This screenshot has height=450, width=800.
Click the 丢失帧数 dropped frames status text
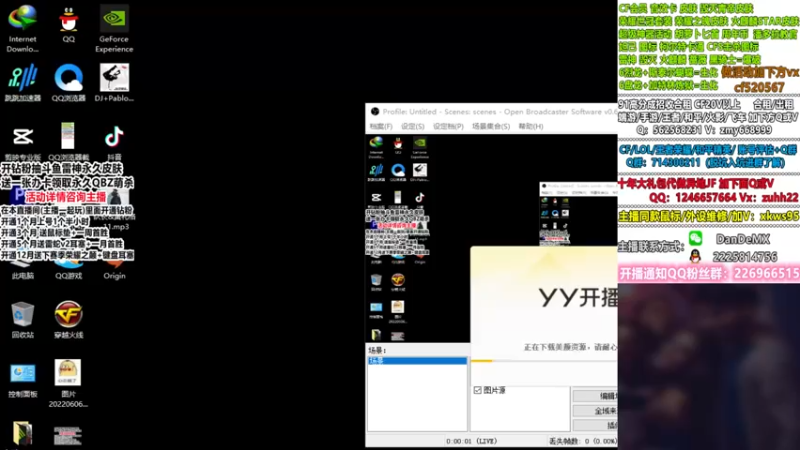point(583,441)
